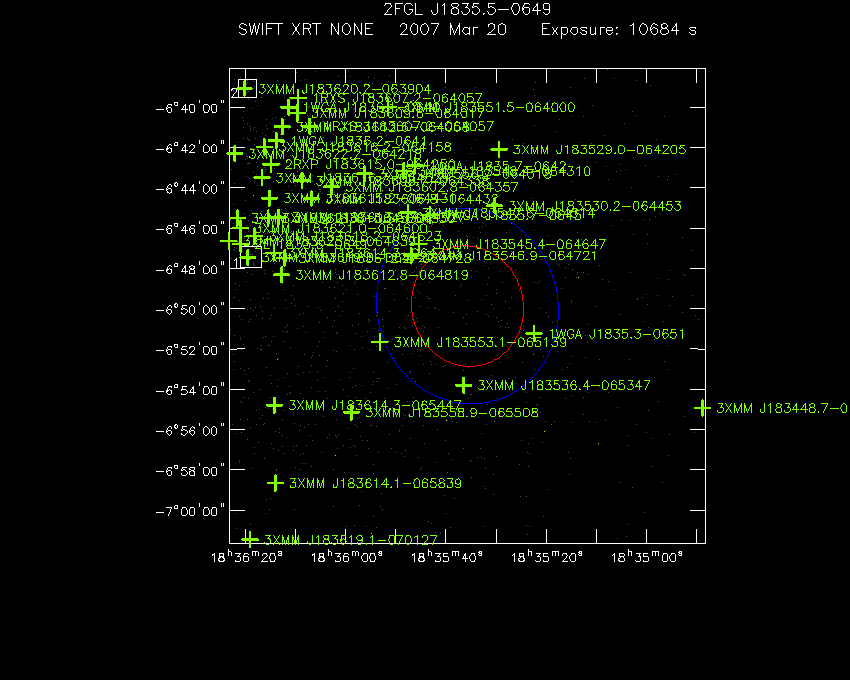Click the right ascension label 18h35m00s
The image size is (850, 680).
coord(647,557)
